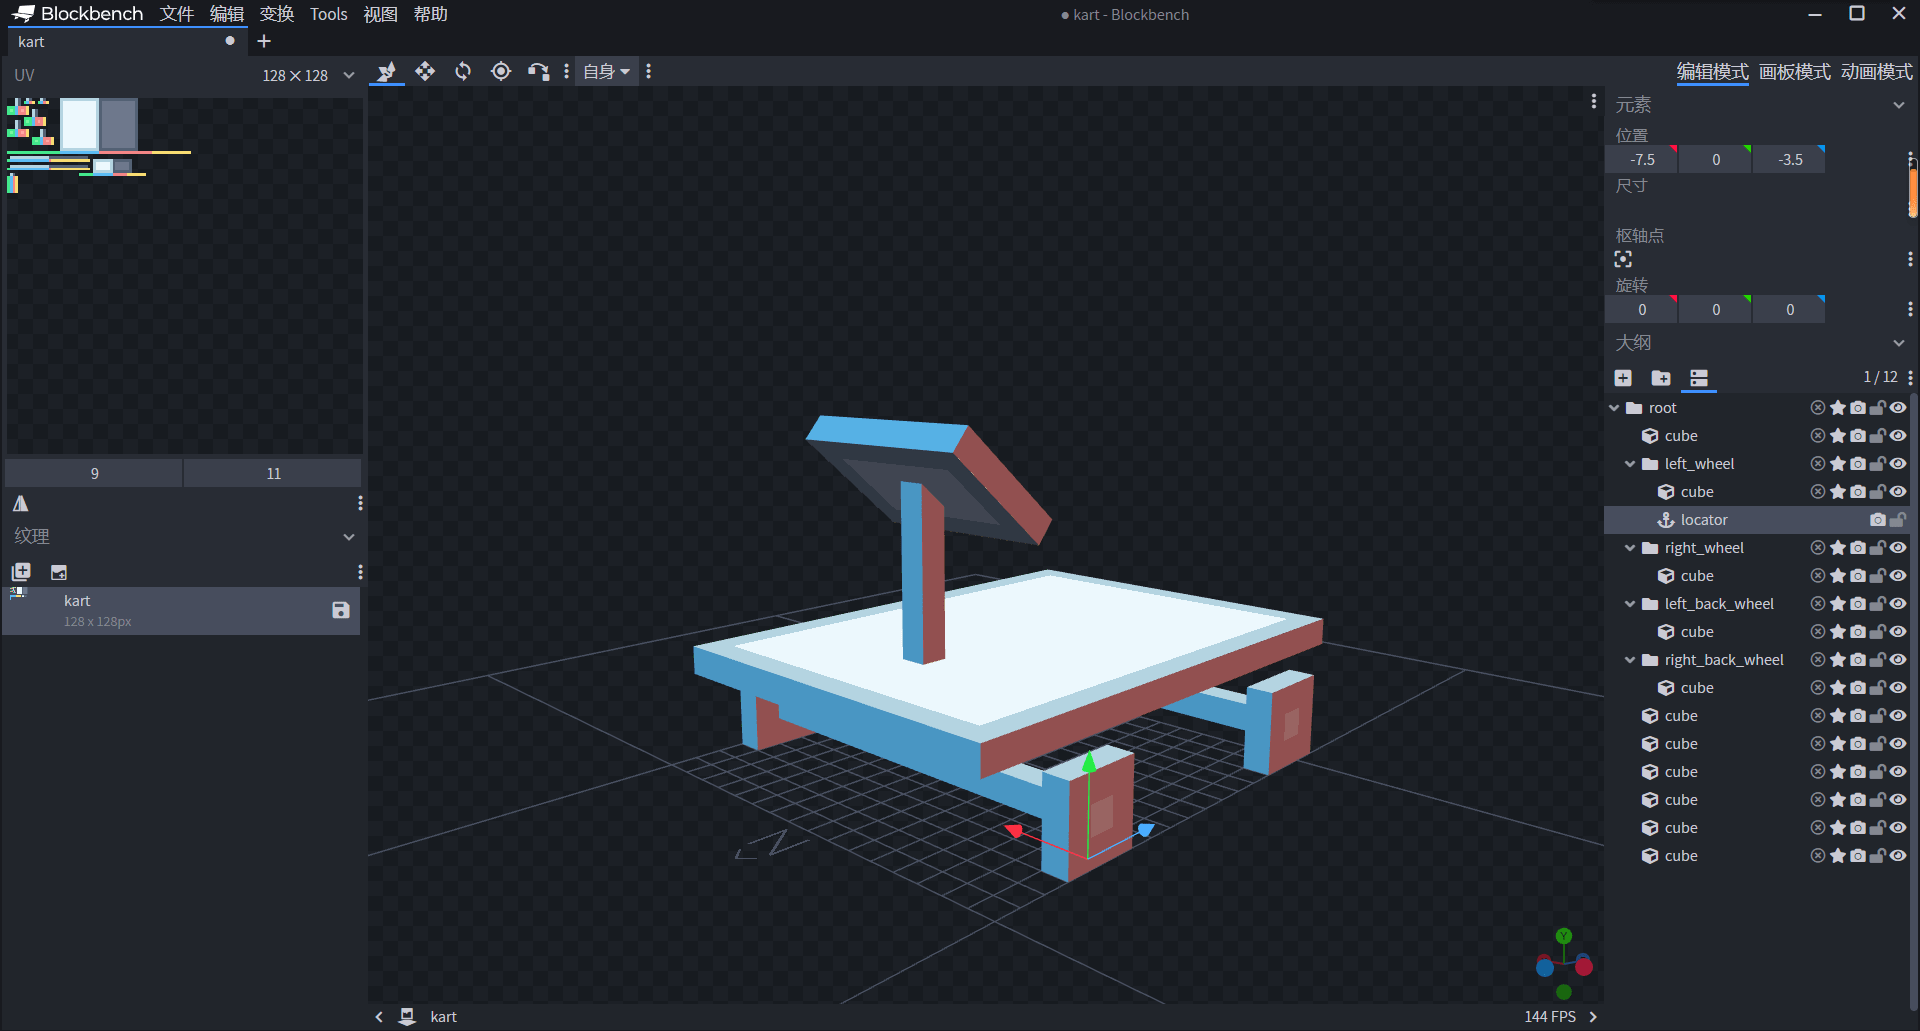Click the center pivot icon
The height and width of the screenshot is (1031, 1920).
click(1623, 259)
